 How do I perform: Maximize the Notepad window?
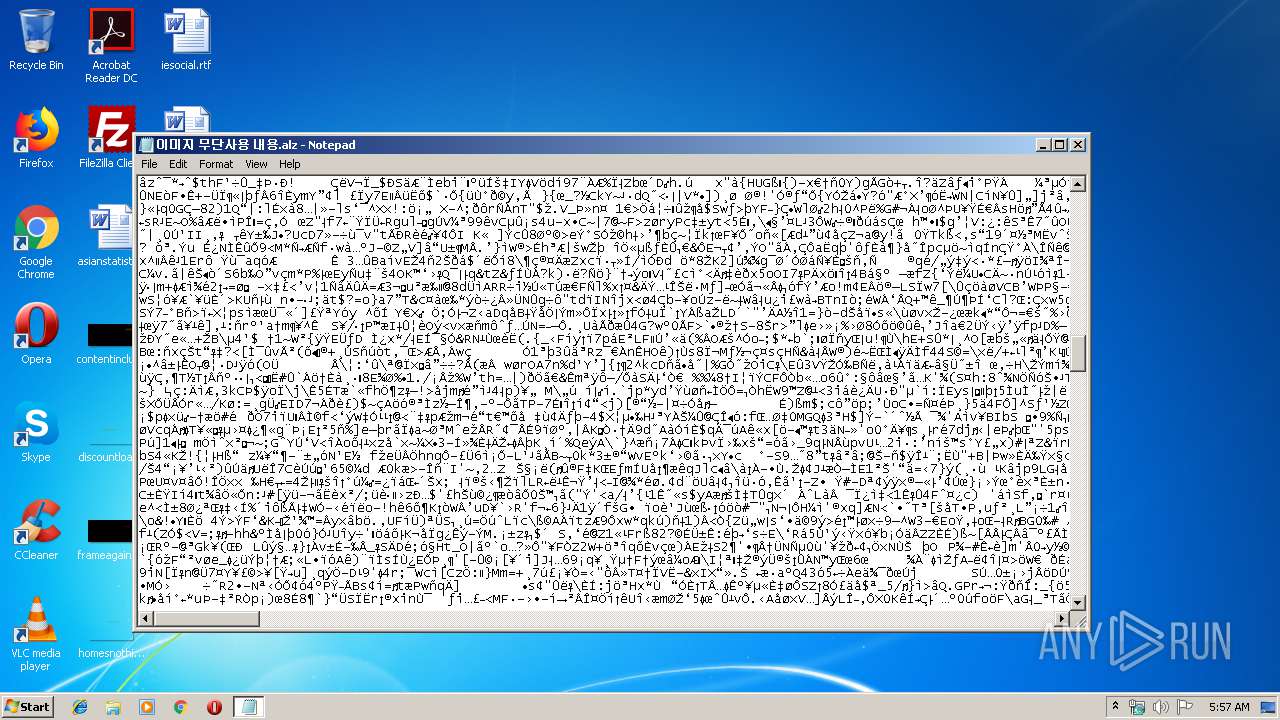(1060, 145)
